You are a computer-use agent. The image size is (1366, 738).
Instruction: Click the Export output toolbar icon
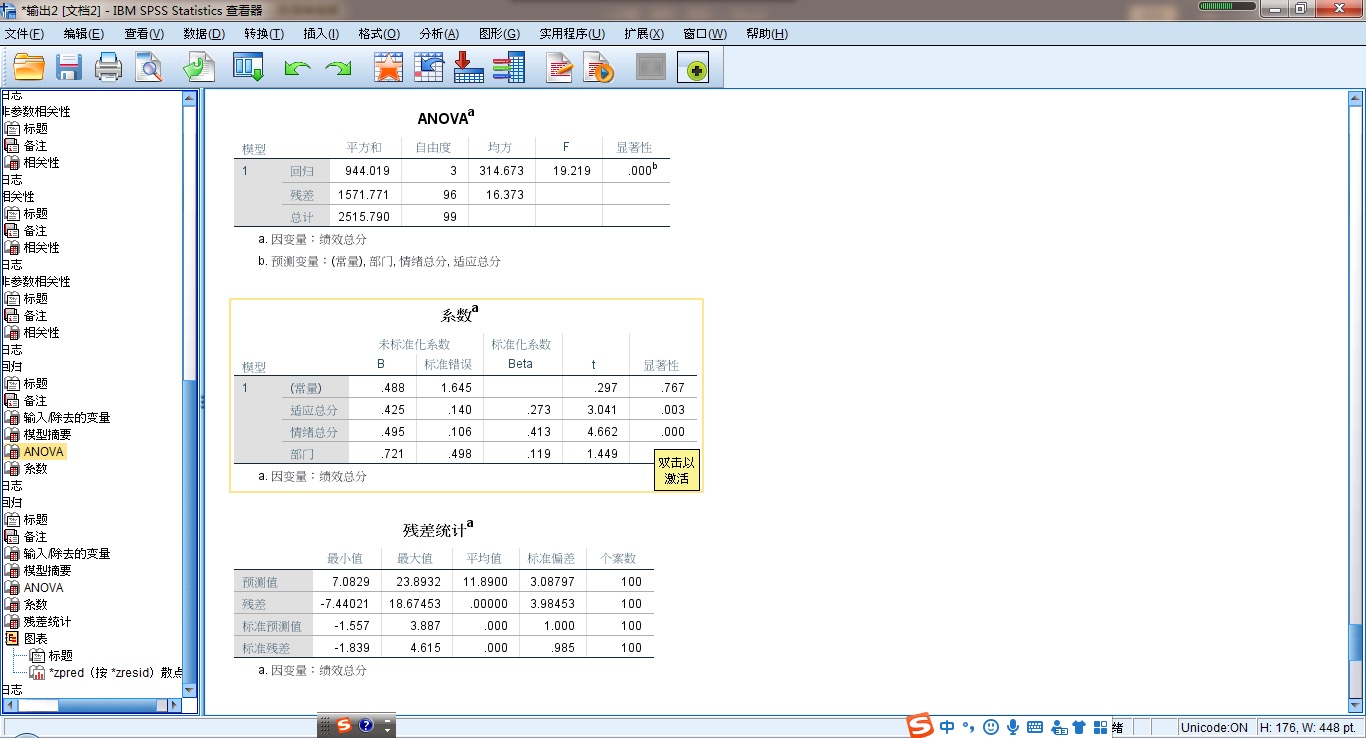pyautogui.click(x=198, y=68)
